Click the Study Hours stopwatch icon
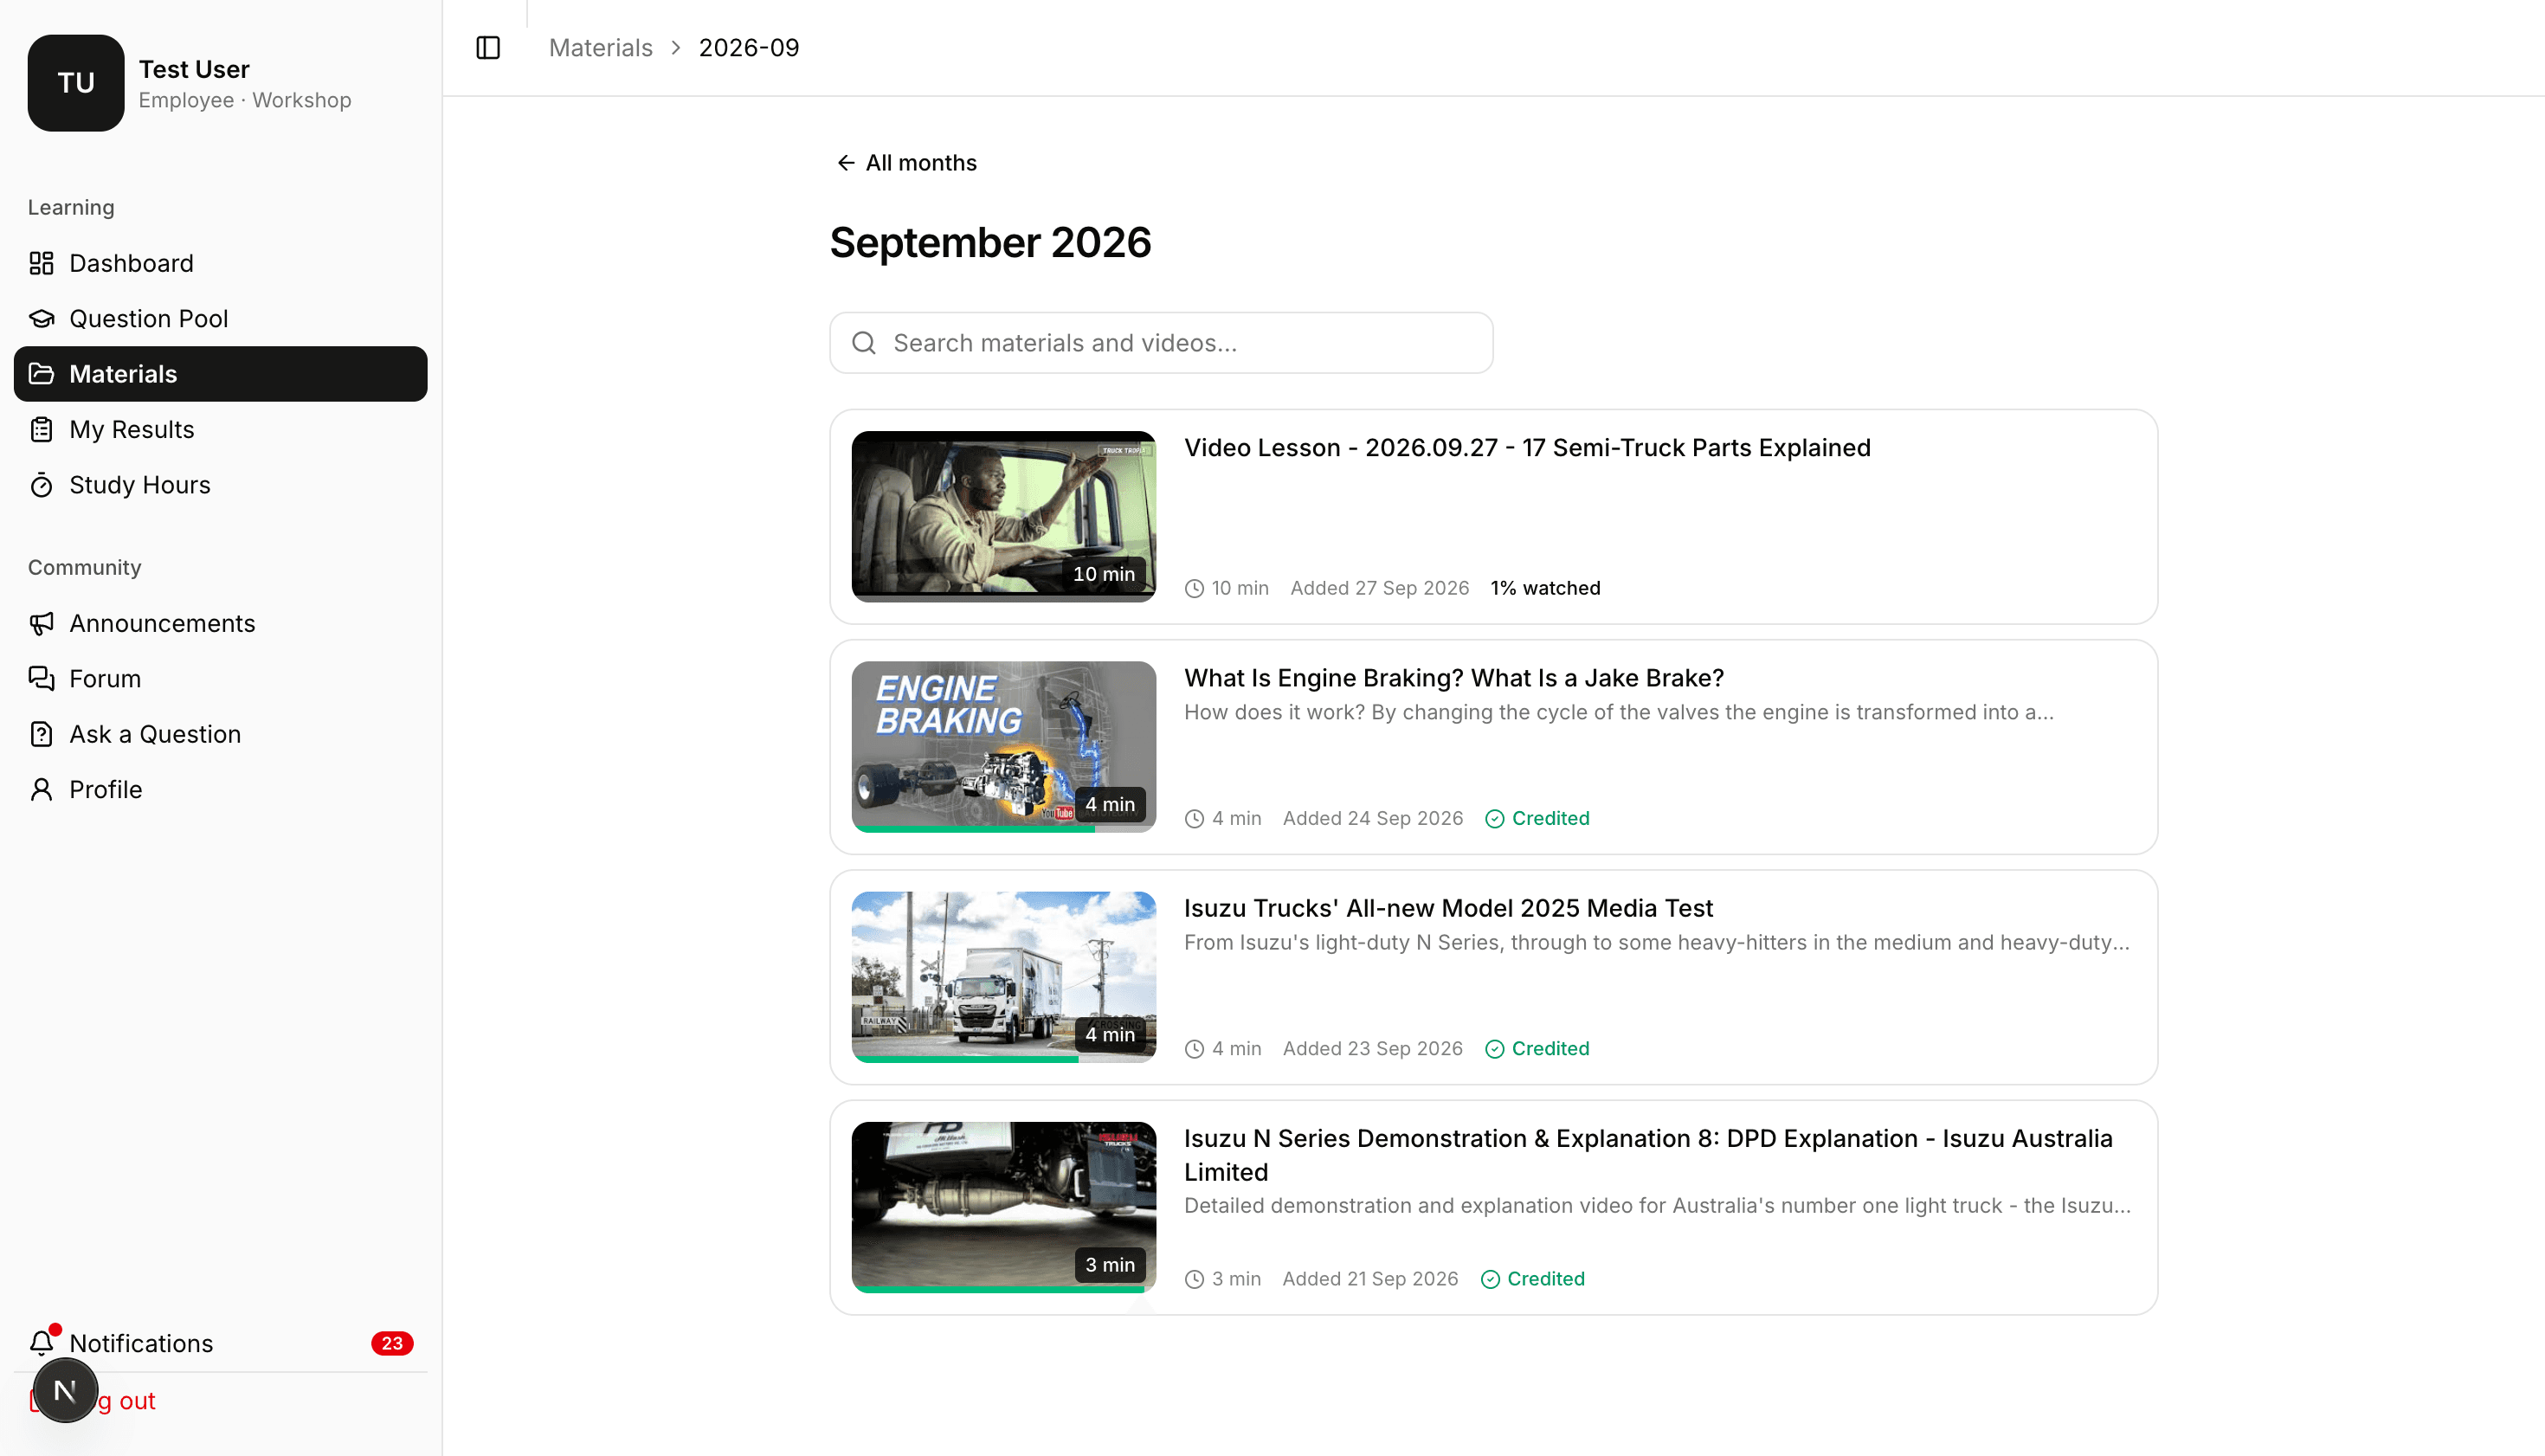The image size is (2545, 1456). 41,485
